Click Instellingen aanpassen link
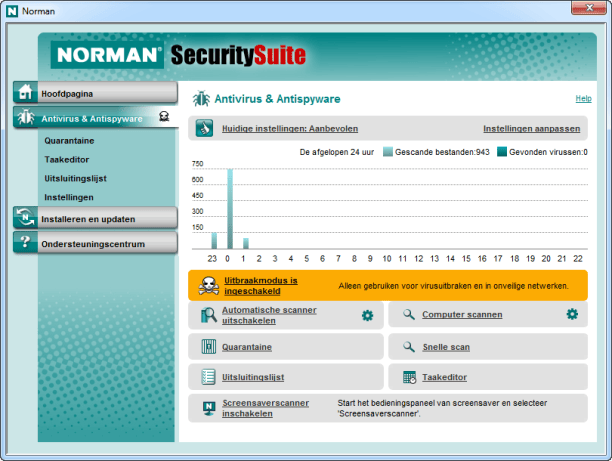 (x=532, y=128)
